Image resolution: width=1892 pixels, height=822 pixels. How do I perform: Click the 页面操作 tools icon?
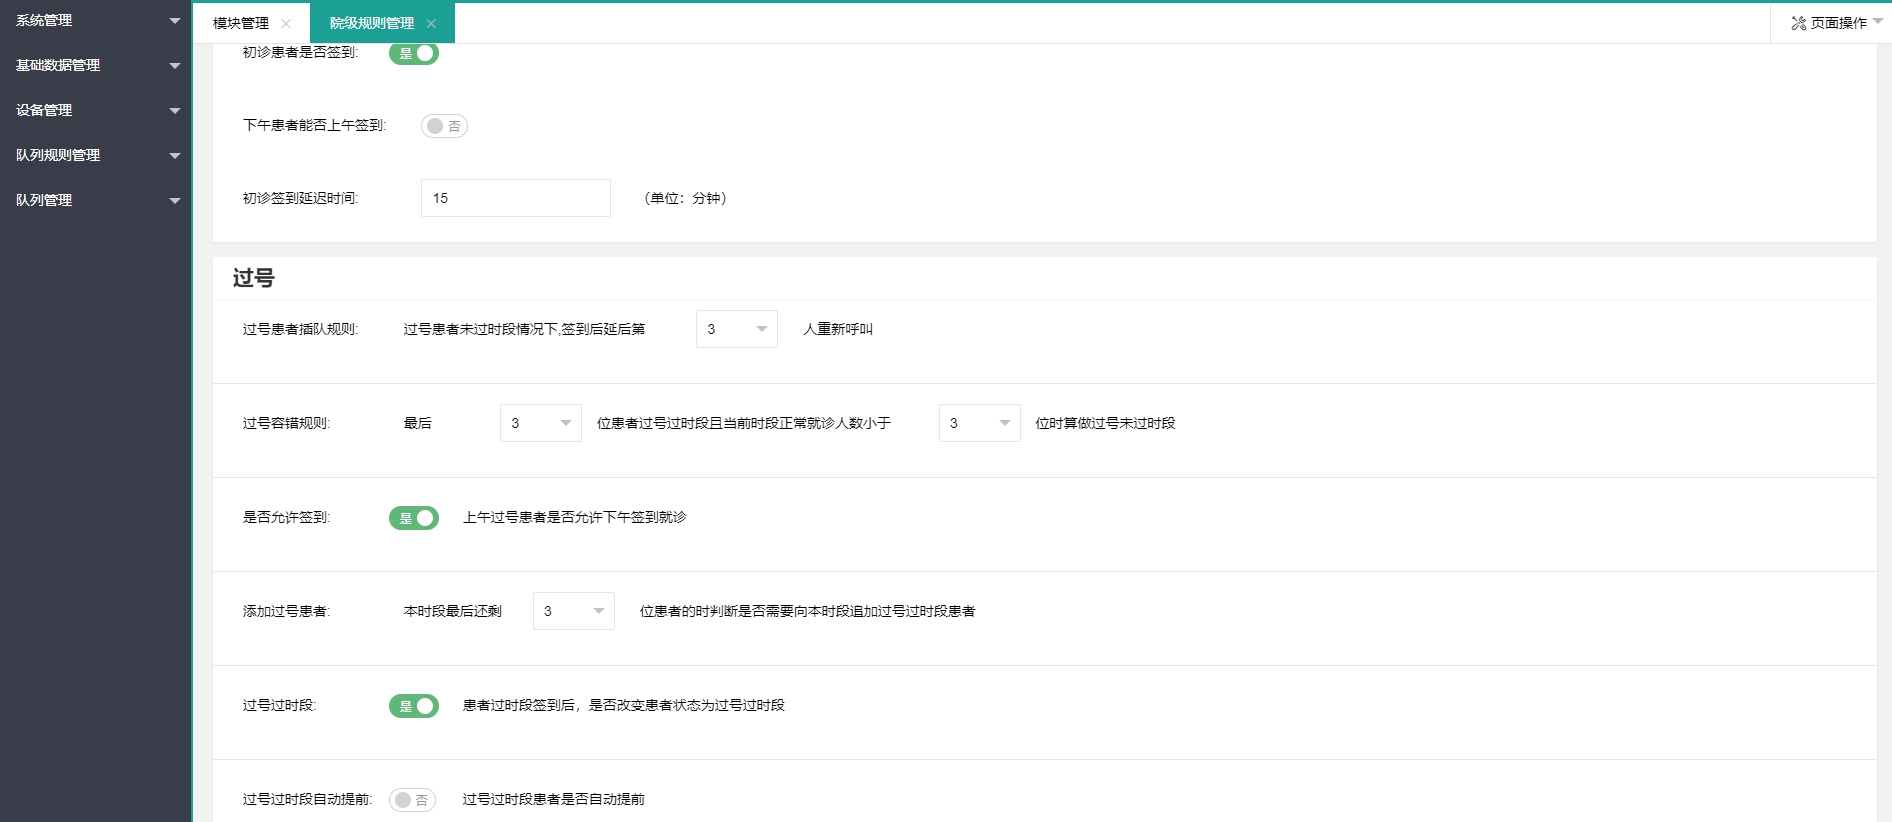1798,23
